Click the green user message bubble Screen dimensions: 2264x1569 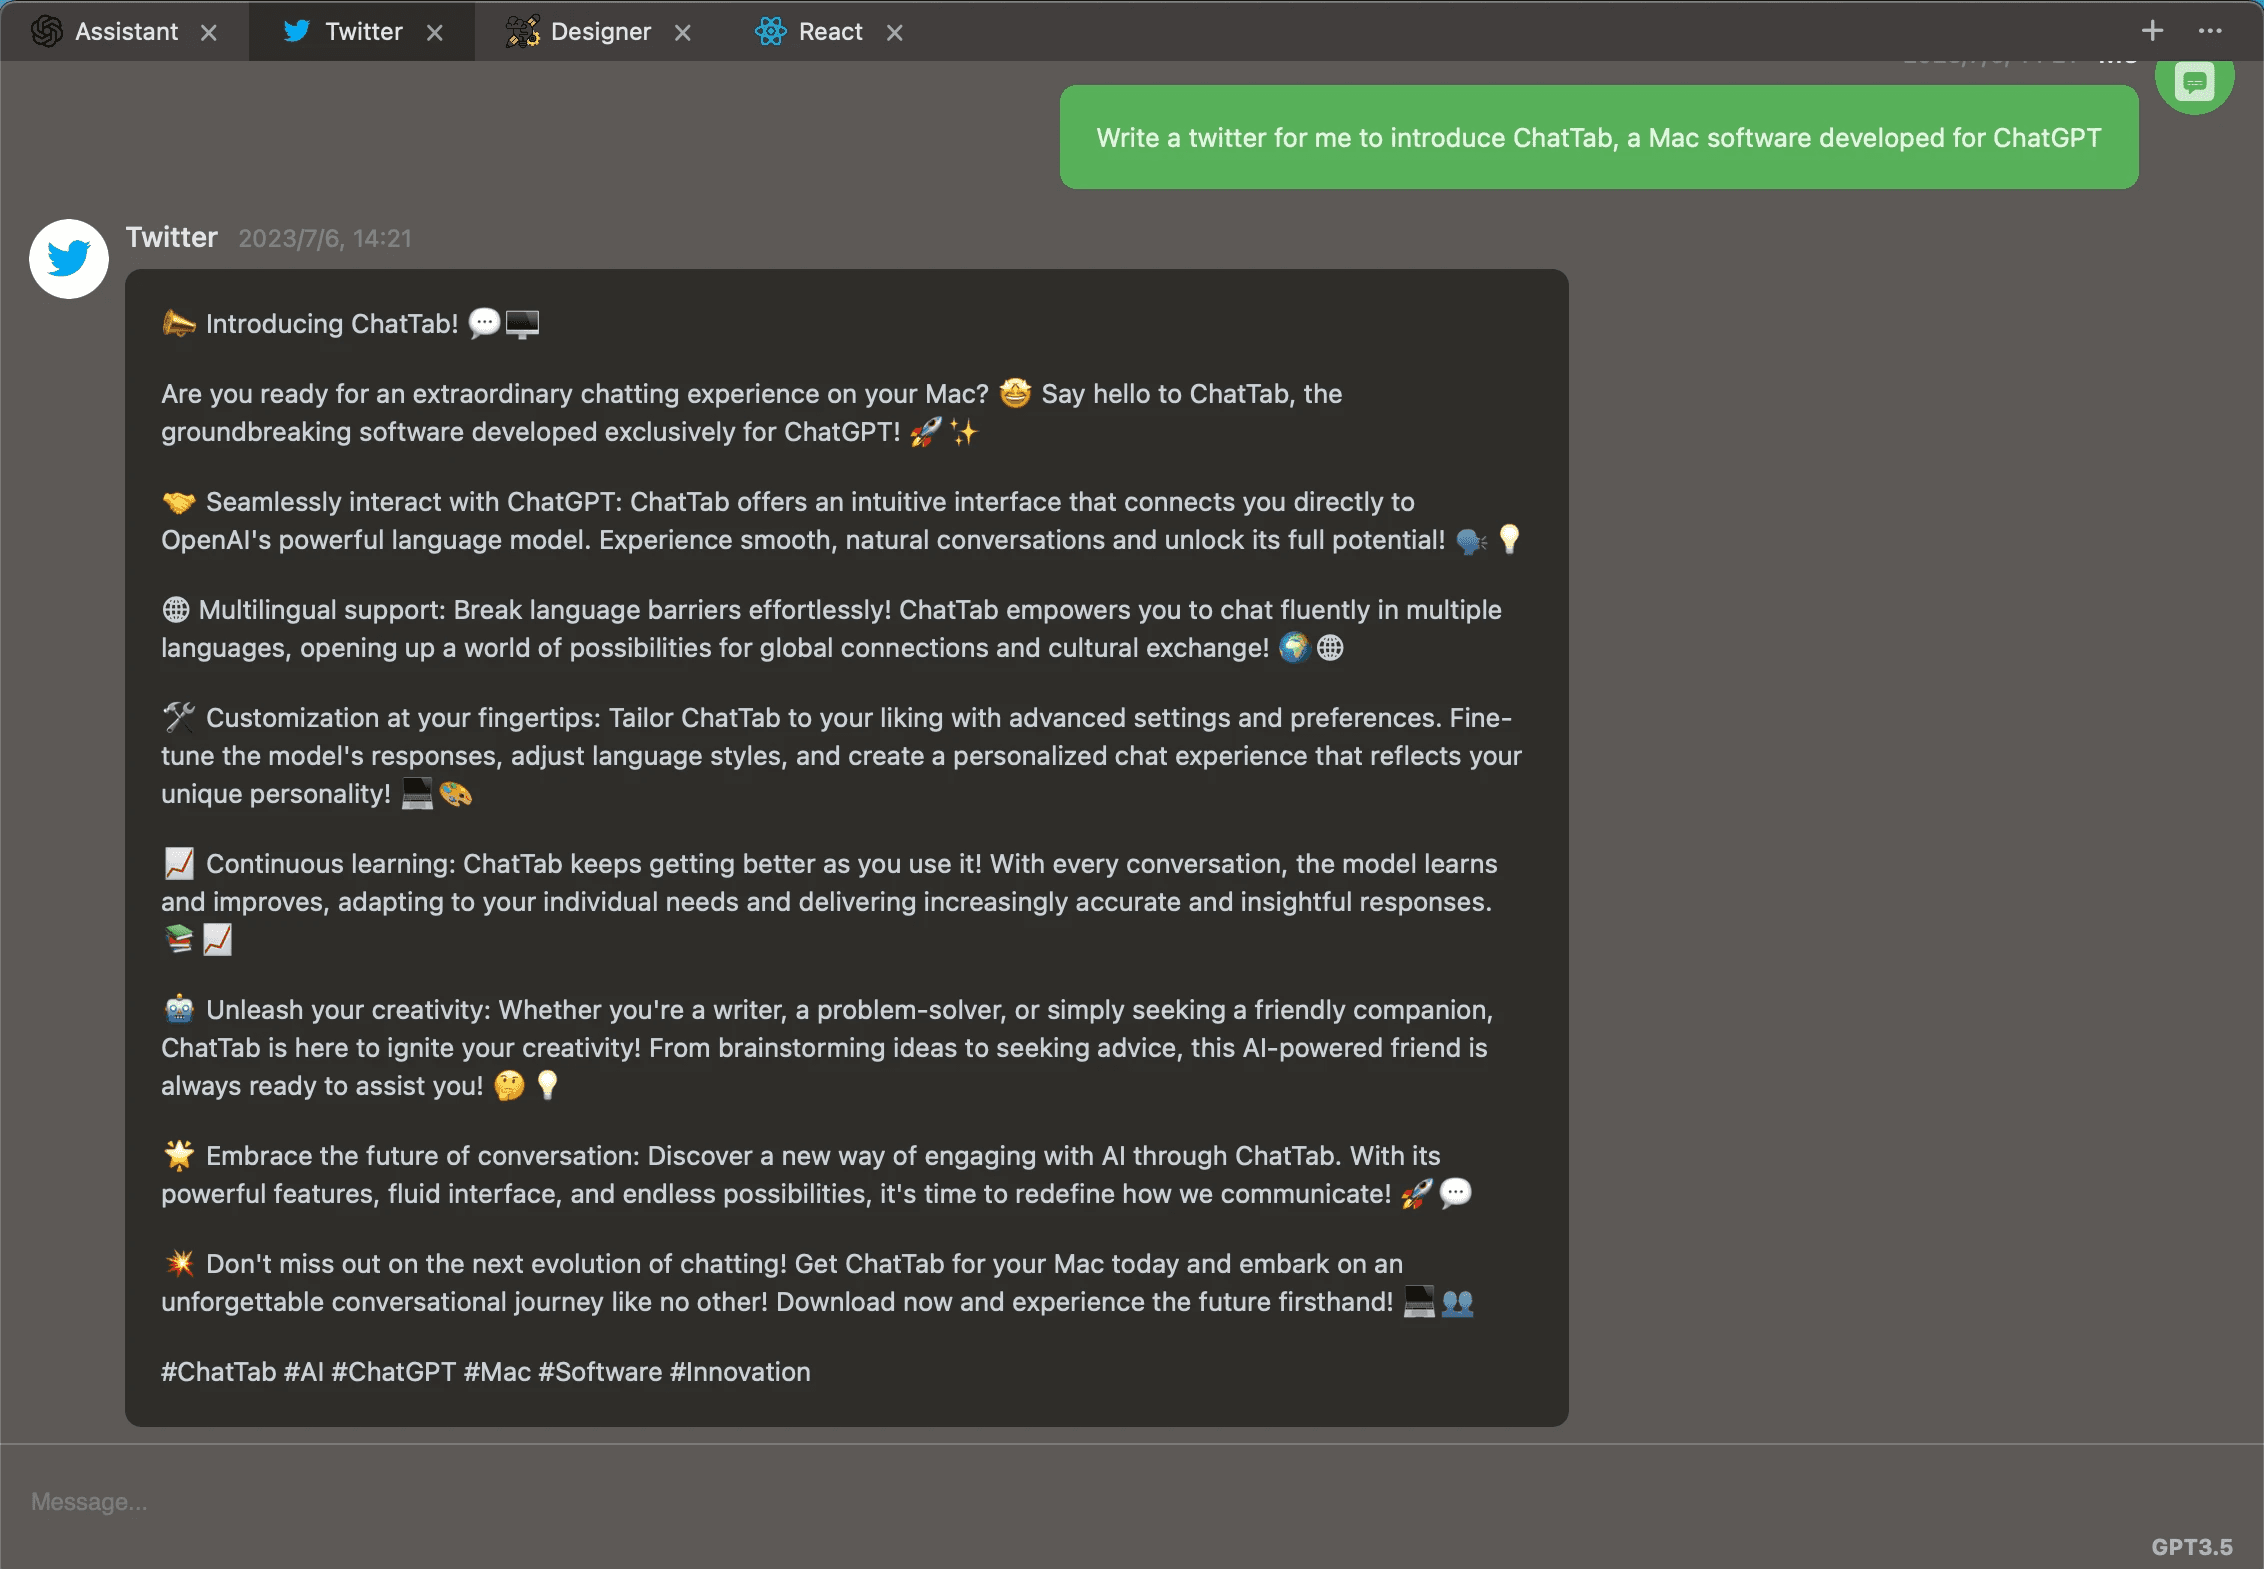point(1598,138)
